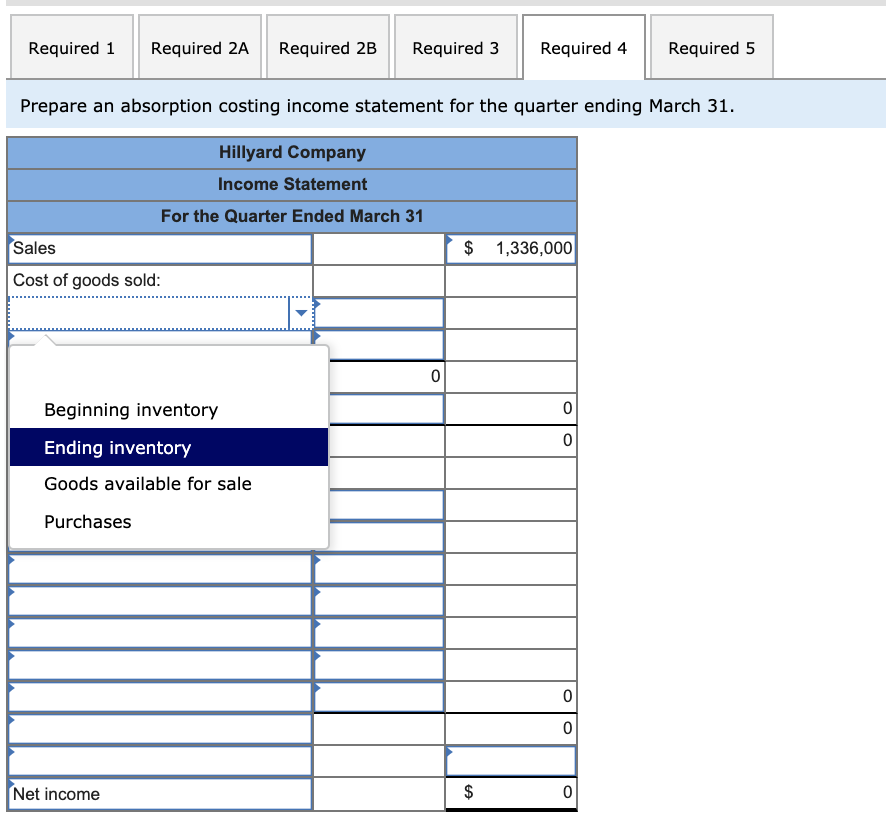The height and width of the screenshot is (820, 886).
Task: Open the Required 5 tab
Action: [x=711, y=47]
